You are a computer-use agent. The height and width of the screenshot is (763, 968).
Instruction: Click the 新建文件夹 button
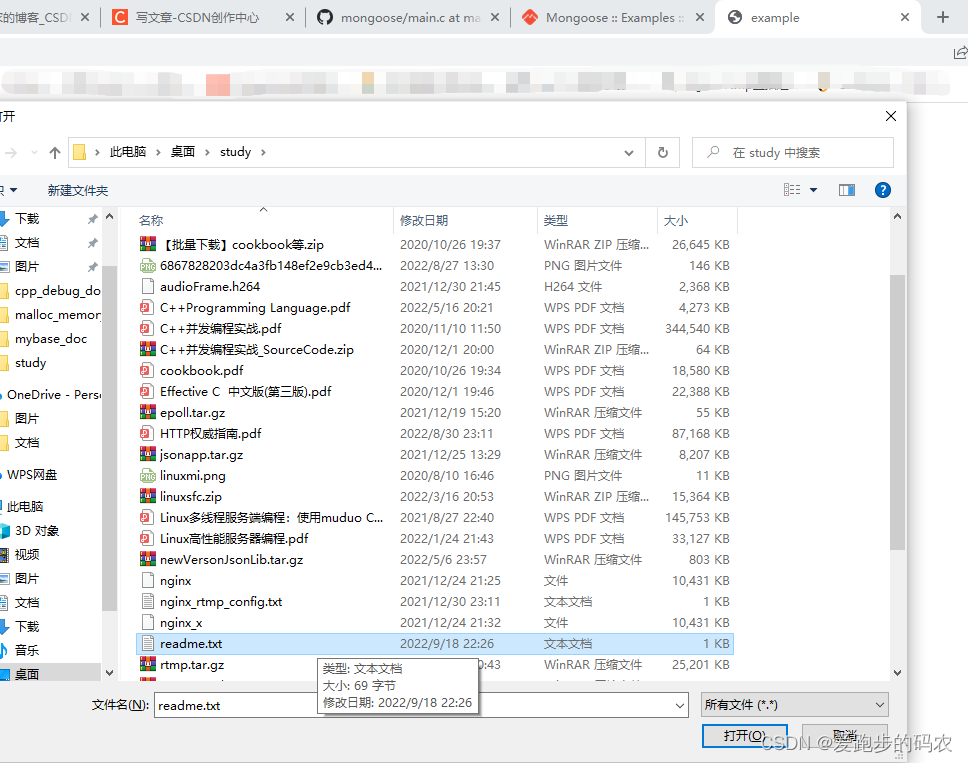click(x=77, y=189)
